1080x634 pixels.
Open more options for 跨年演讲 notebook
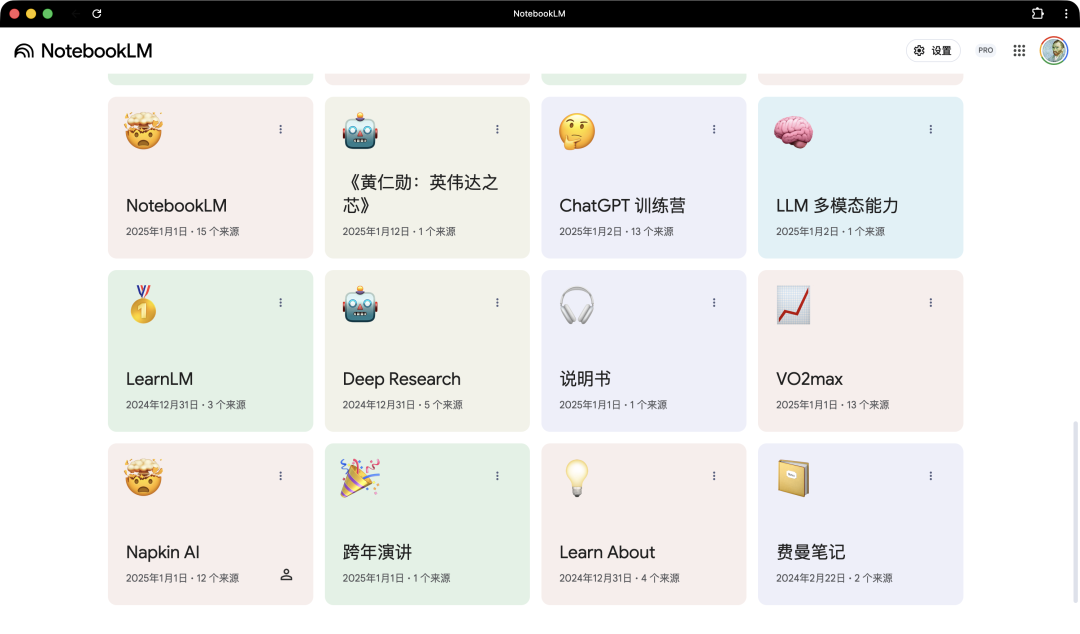(497, 476)
